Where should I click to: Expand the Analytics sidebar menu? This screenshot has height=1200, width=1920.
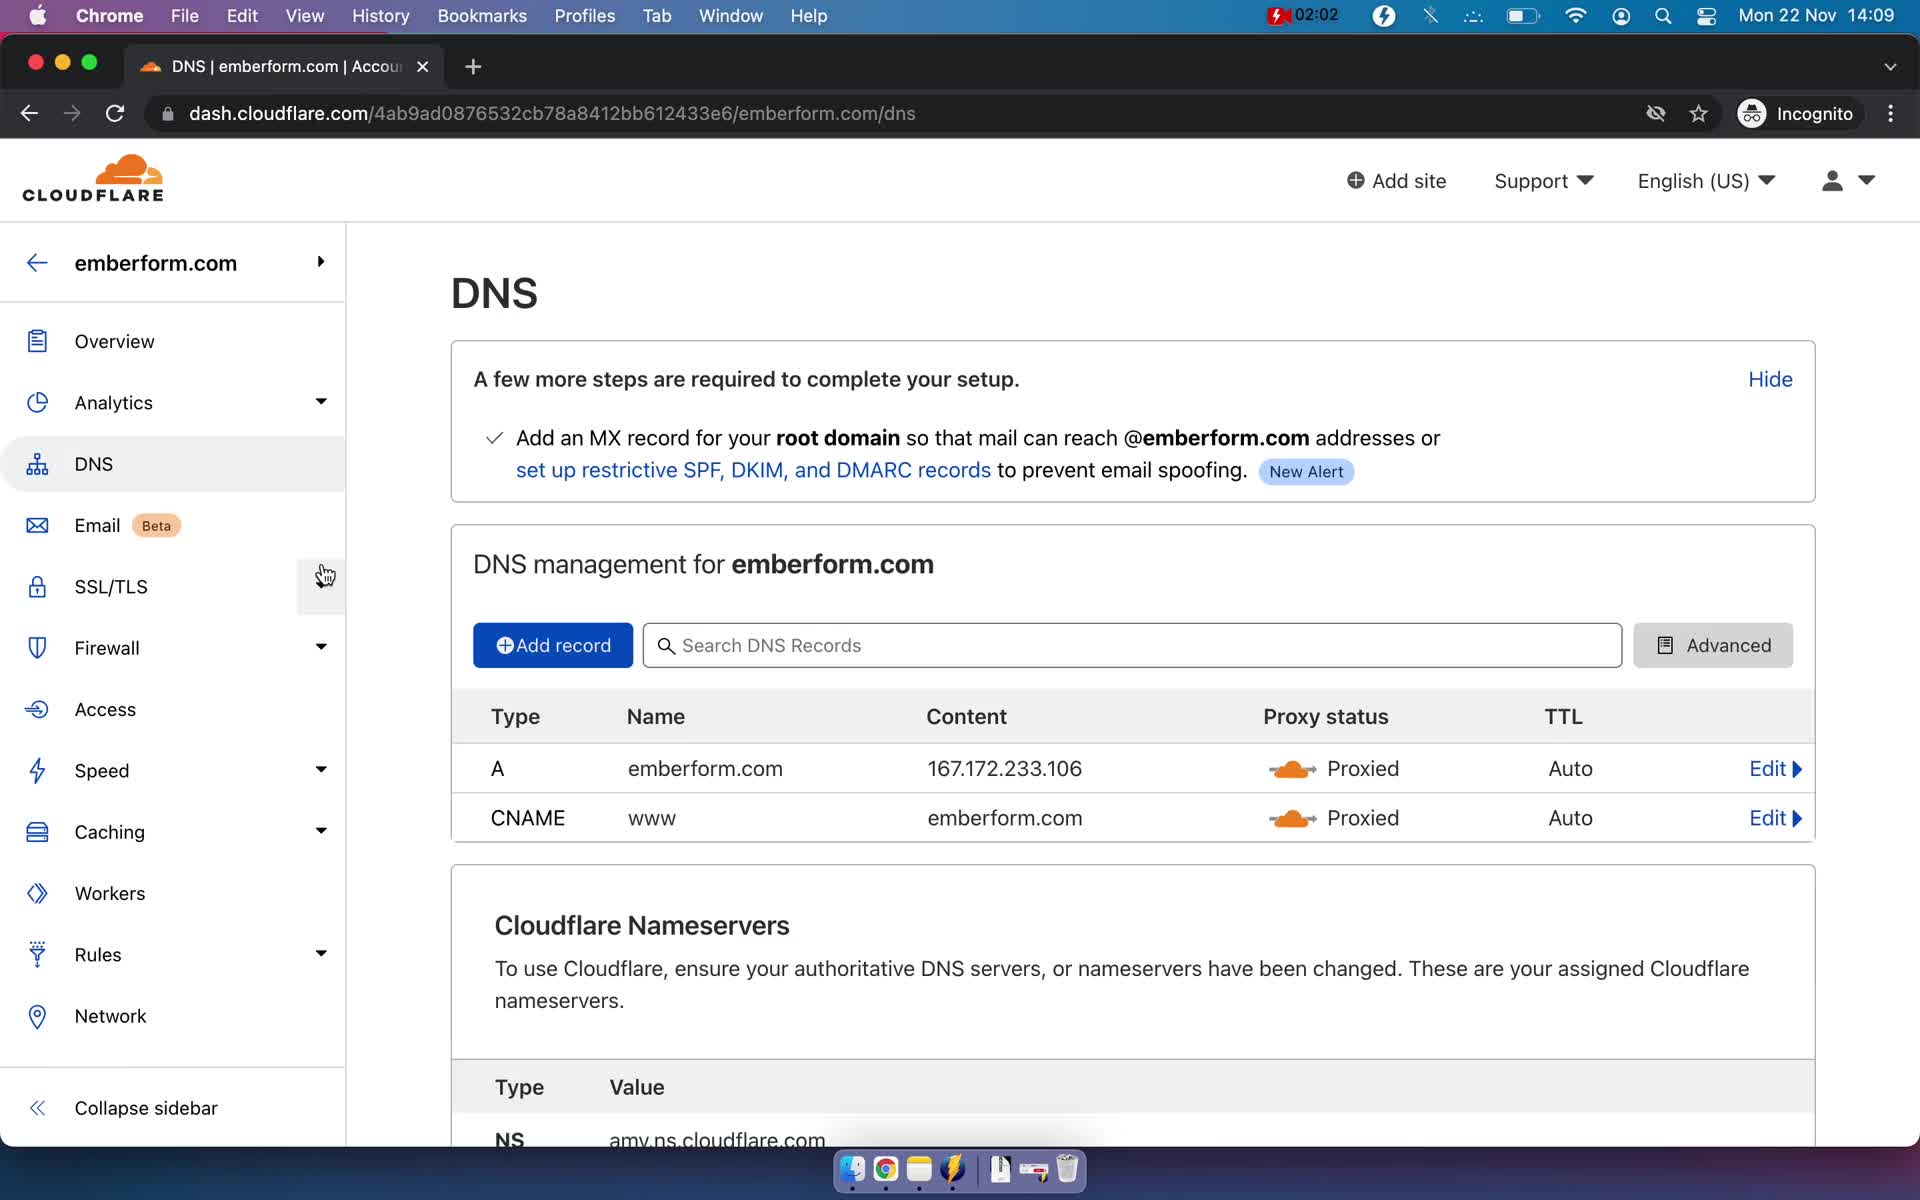click(319, 401)
